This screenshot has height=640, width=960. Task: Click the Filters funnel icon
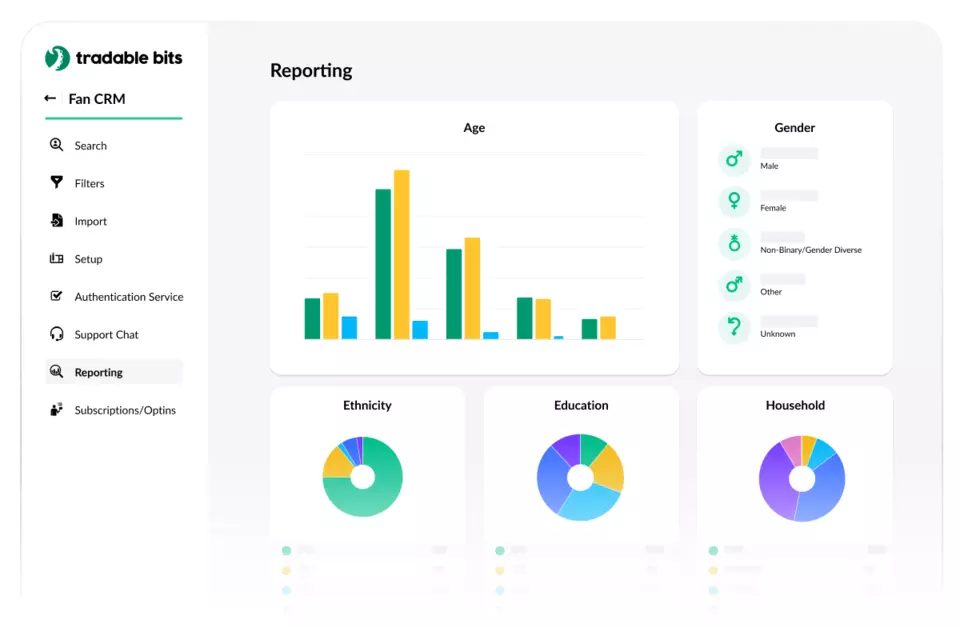(57, 183)
